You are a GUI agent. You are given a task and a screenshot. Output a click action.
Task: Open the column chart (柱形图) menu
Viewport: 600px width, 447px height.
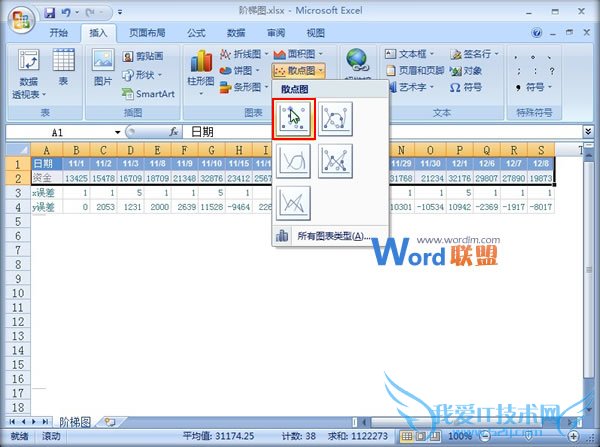[x=201, y=73]
